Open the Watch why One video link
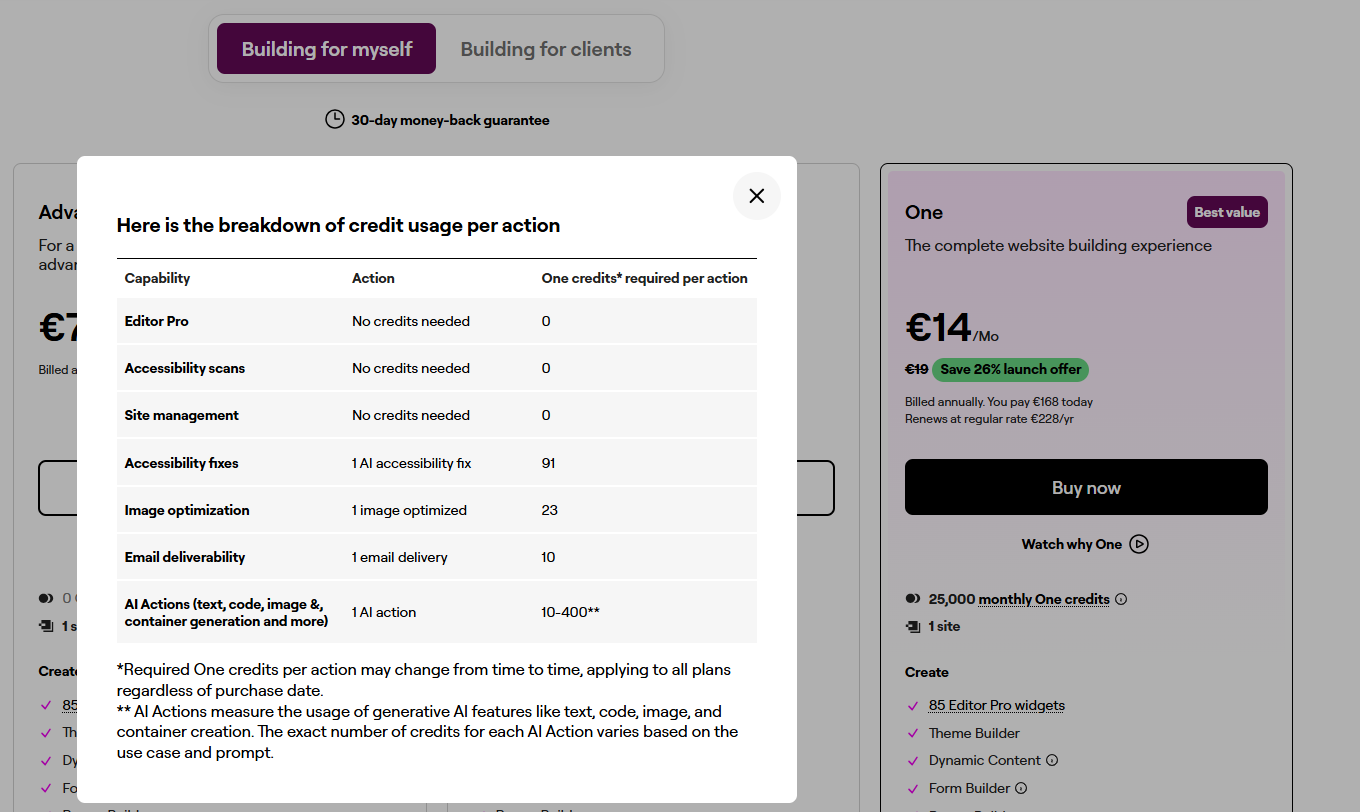Screen dimensions: 1360x812 click(1071, 544)
